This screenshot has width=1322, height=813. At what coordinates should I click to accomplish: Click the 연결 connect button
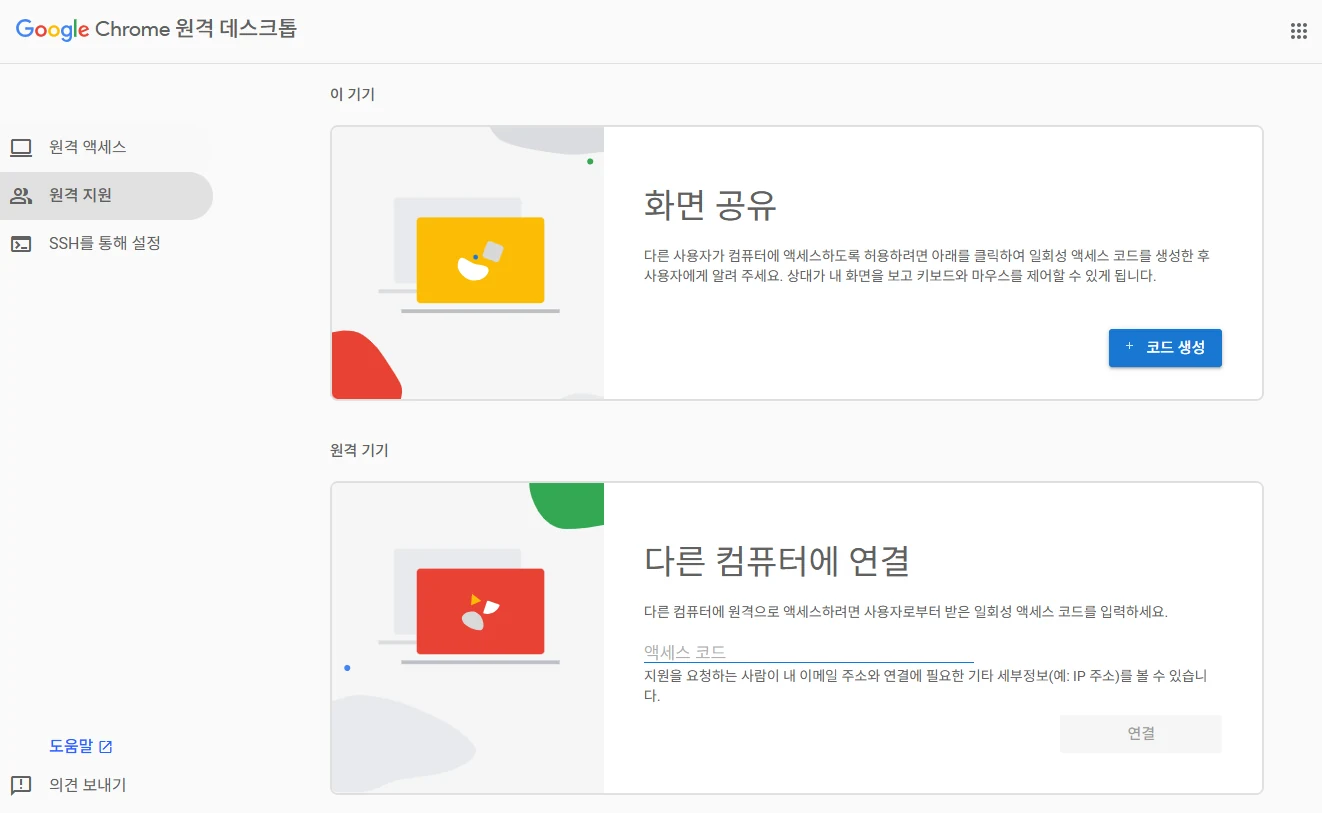pyautogui.click(x=1141, y=734)
